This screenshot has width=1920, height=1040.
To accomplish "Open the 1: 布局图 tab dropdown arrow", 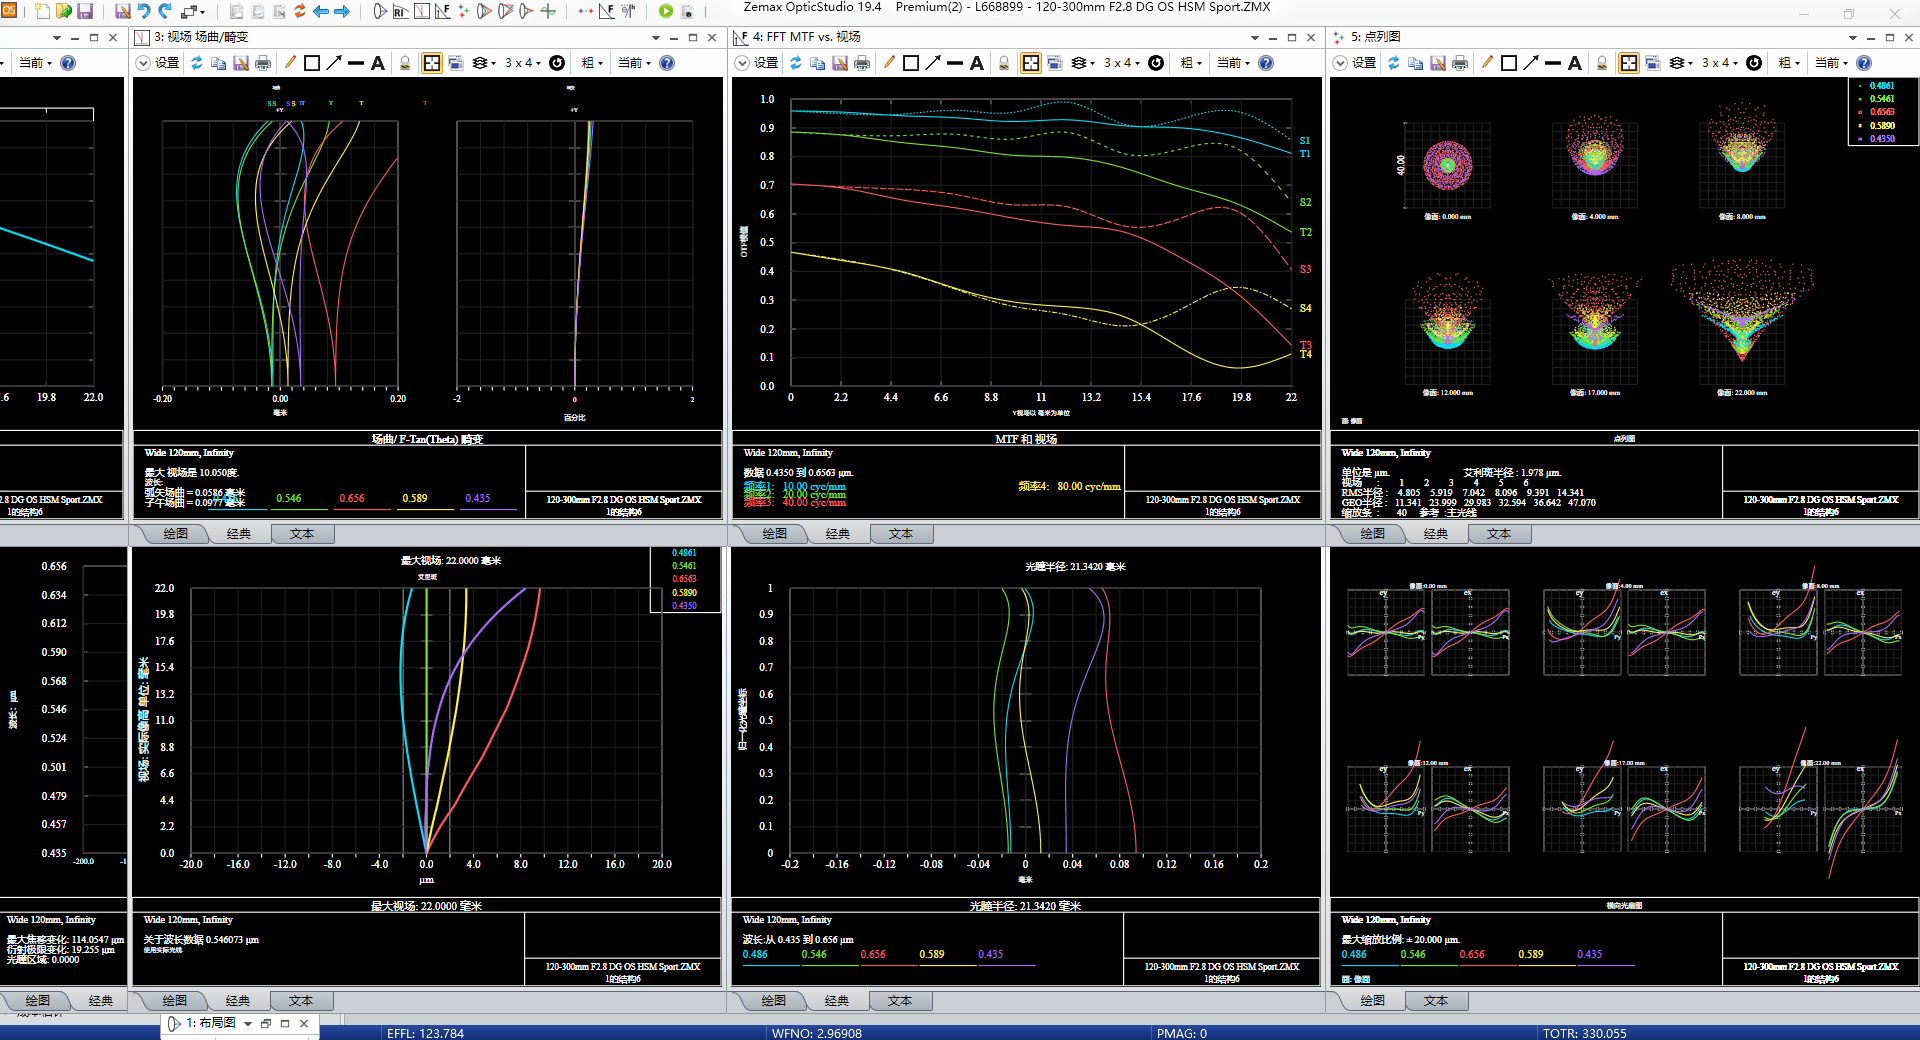I will pyautogui.click(x=248, y=1023).
